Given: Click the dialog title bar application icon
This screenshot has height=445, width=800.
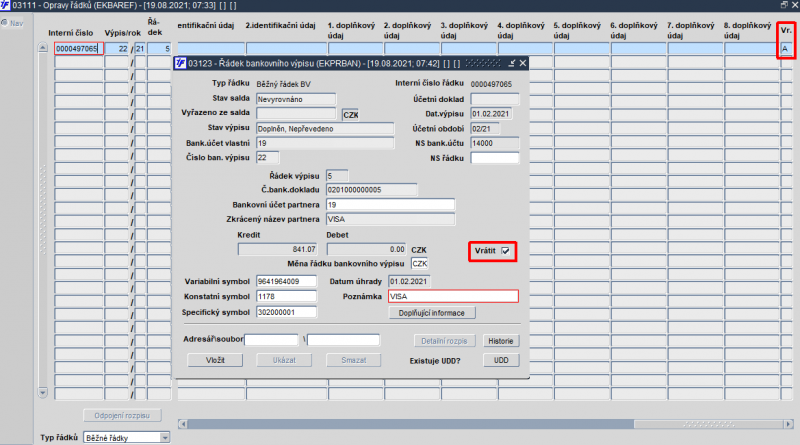Looking at the screenshot, I should tap(180, 63).
